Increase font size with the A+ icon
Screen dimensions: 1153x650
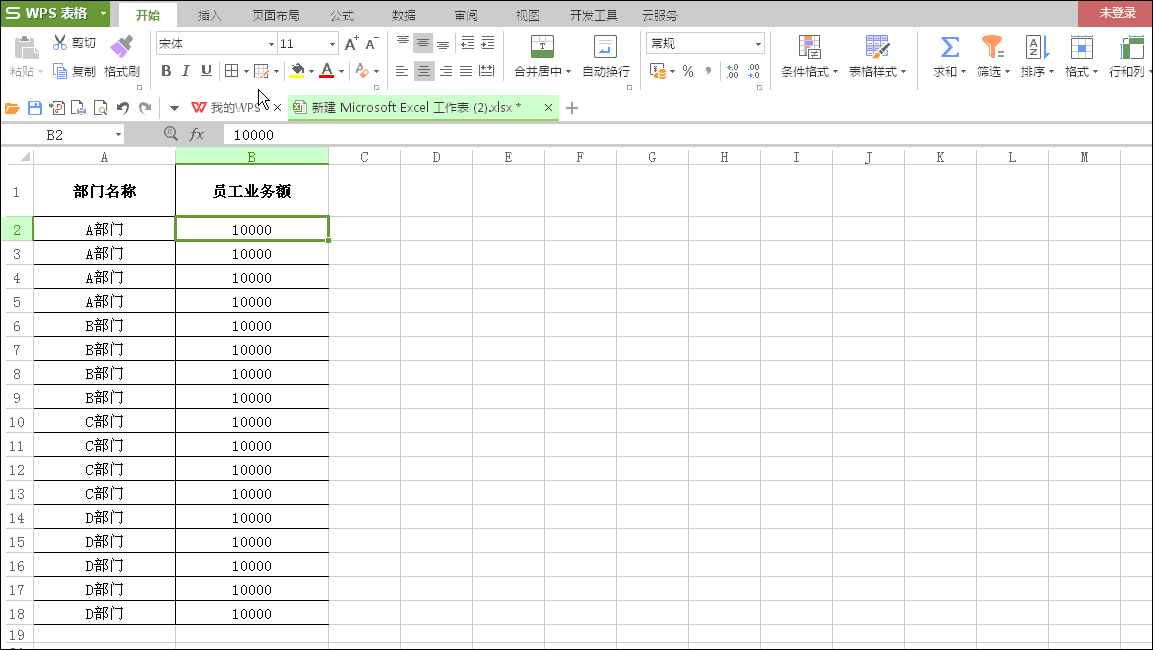tap(351, 43)
